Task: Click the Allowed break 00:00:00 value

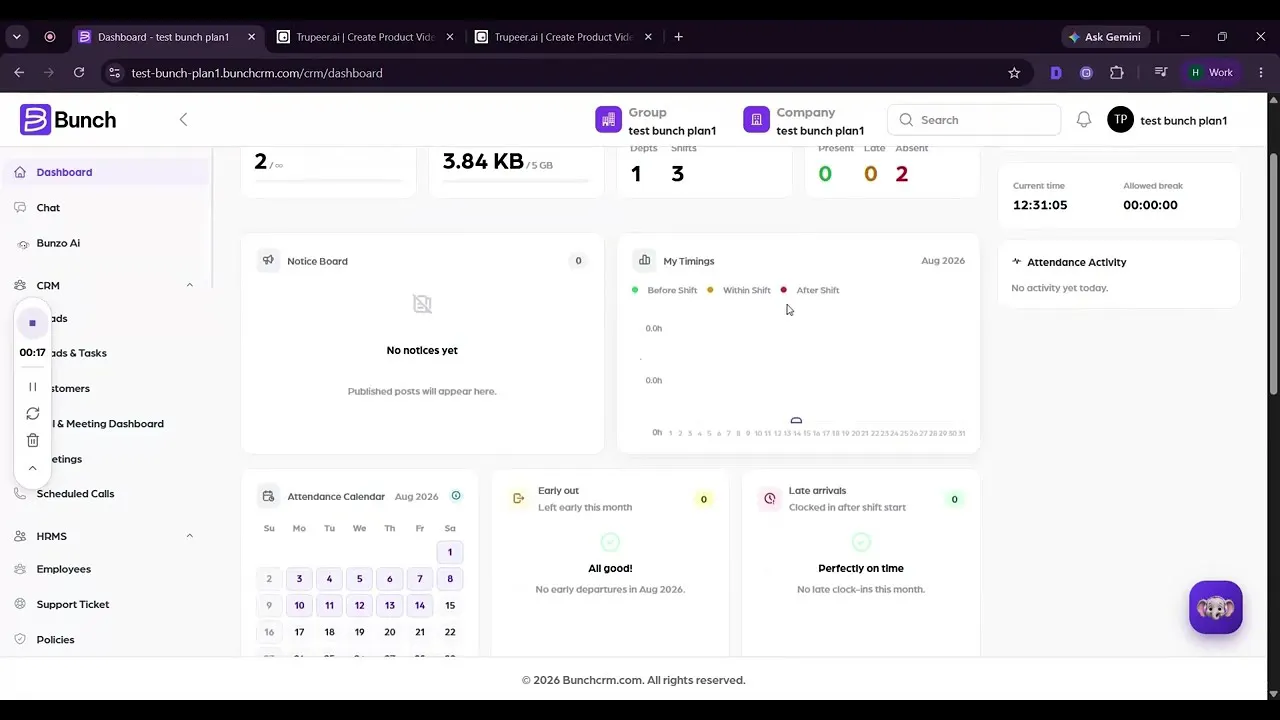Action: click(x=1150, y=205)
